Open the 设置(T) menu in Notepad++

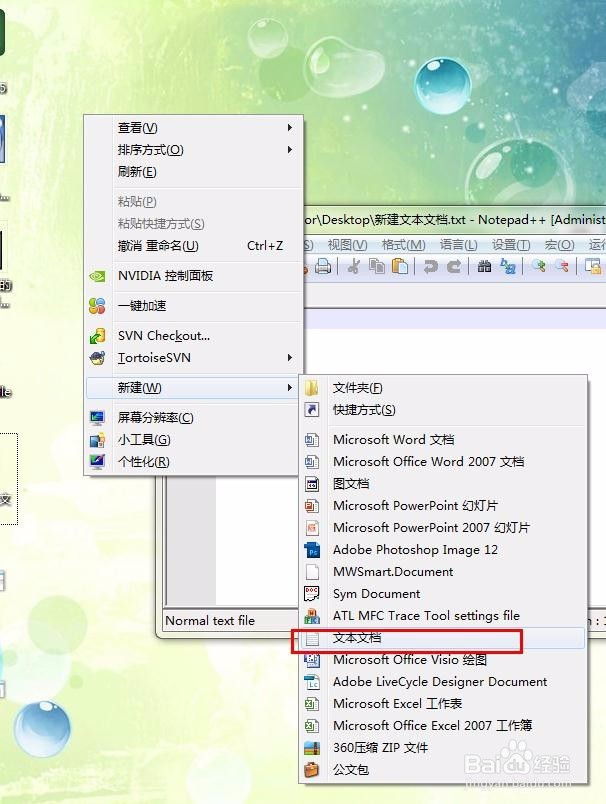pos(511,245)
